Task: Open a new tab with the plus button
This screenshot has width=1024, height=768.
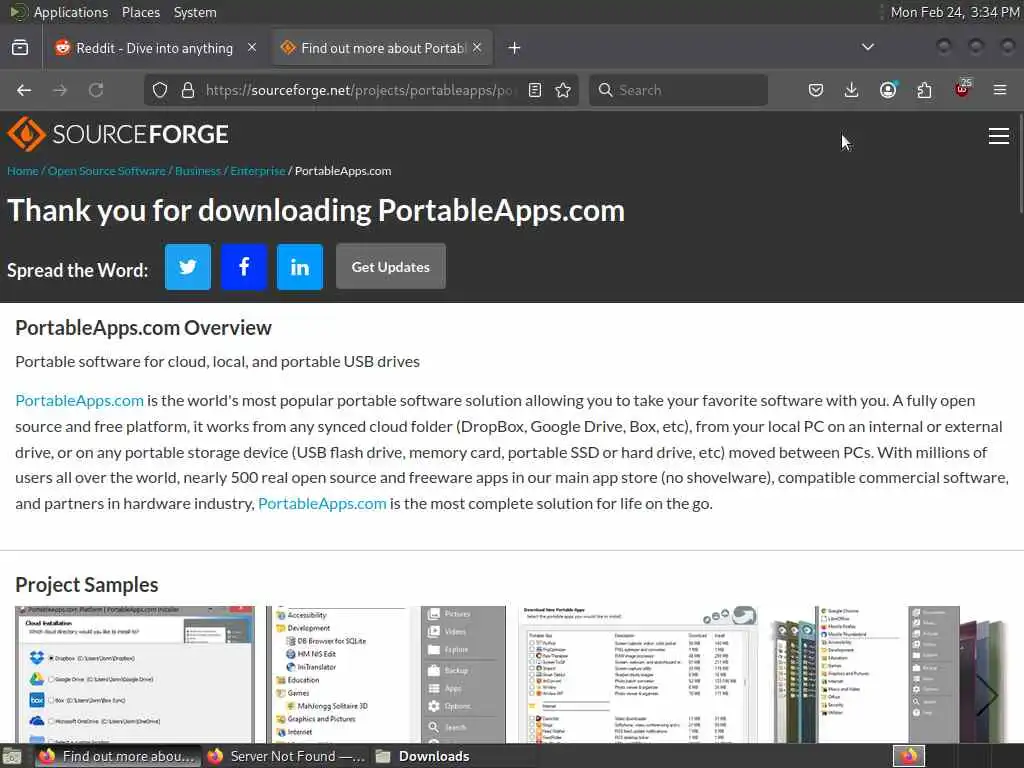Action: (514, 48)
